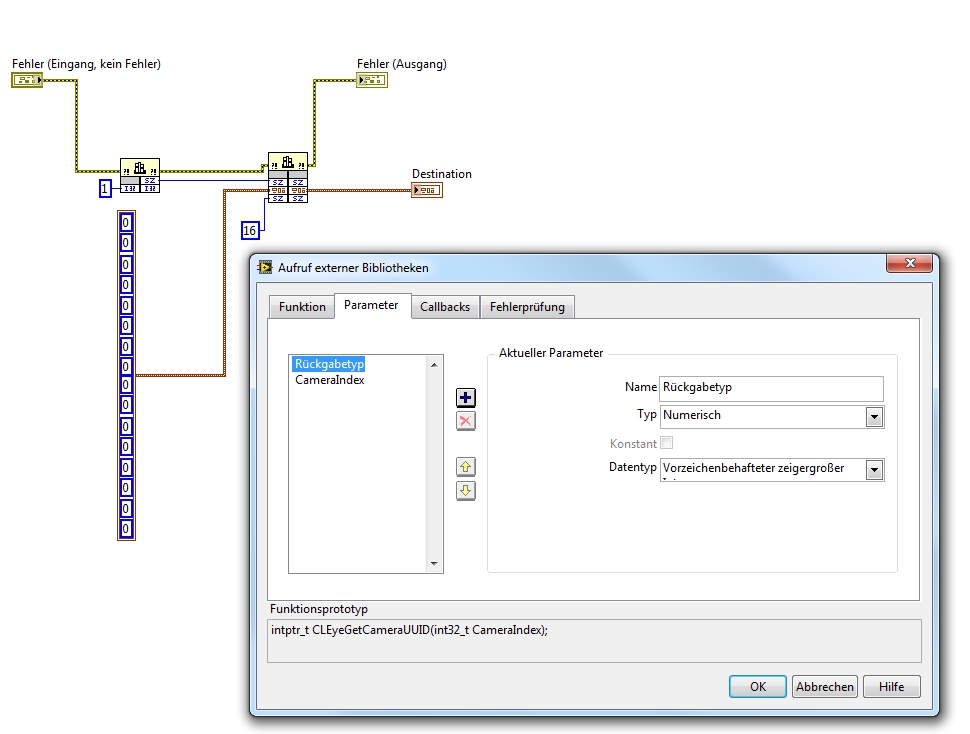The height and width of the screenshot is (734, 970).
Task: Select the second Call Library Function node
Action: [x=288, y=177]
